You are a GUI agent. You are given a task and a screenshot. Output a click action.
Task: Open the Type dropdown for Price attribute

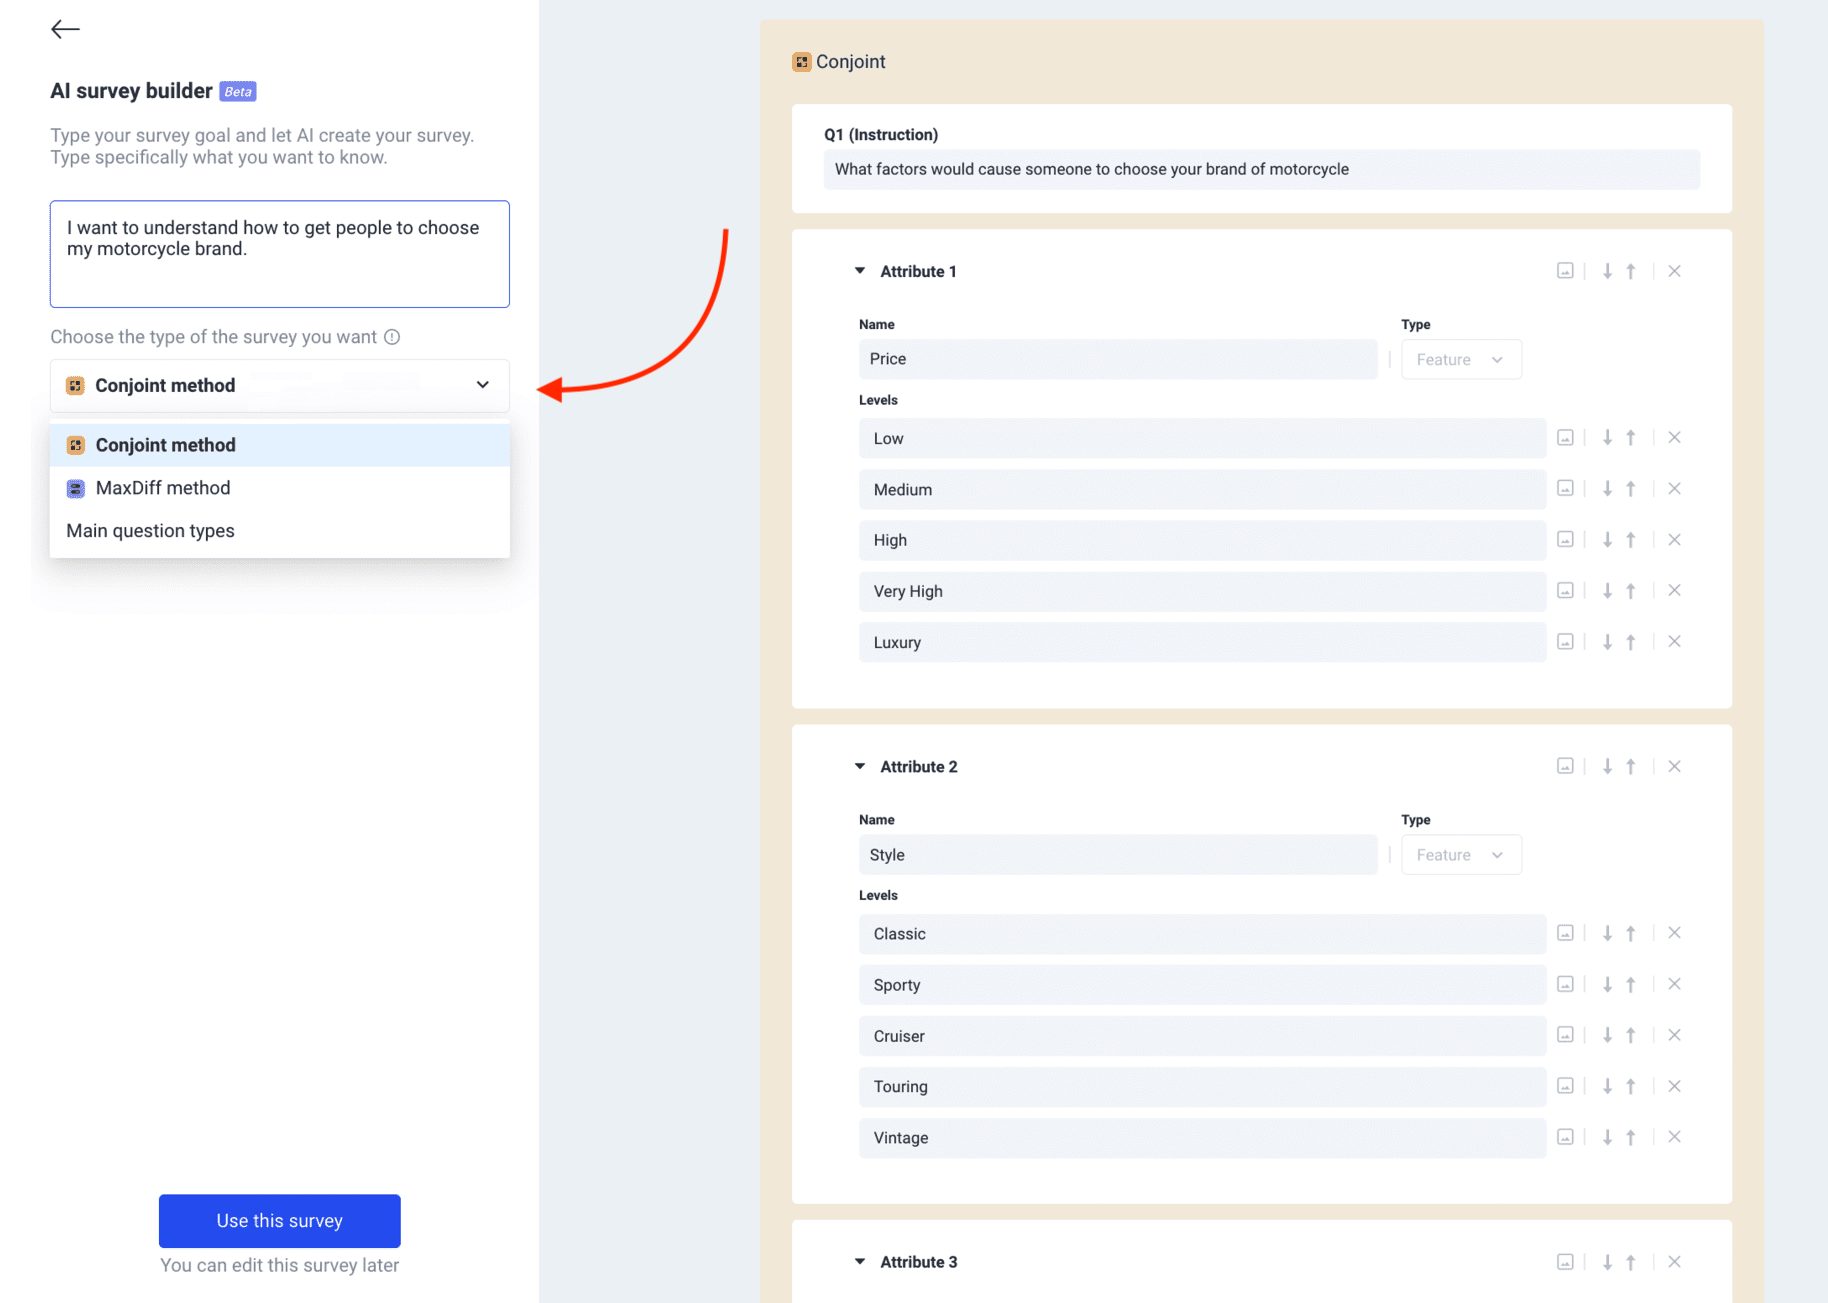click(x=1461, y=359)
